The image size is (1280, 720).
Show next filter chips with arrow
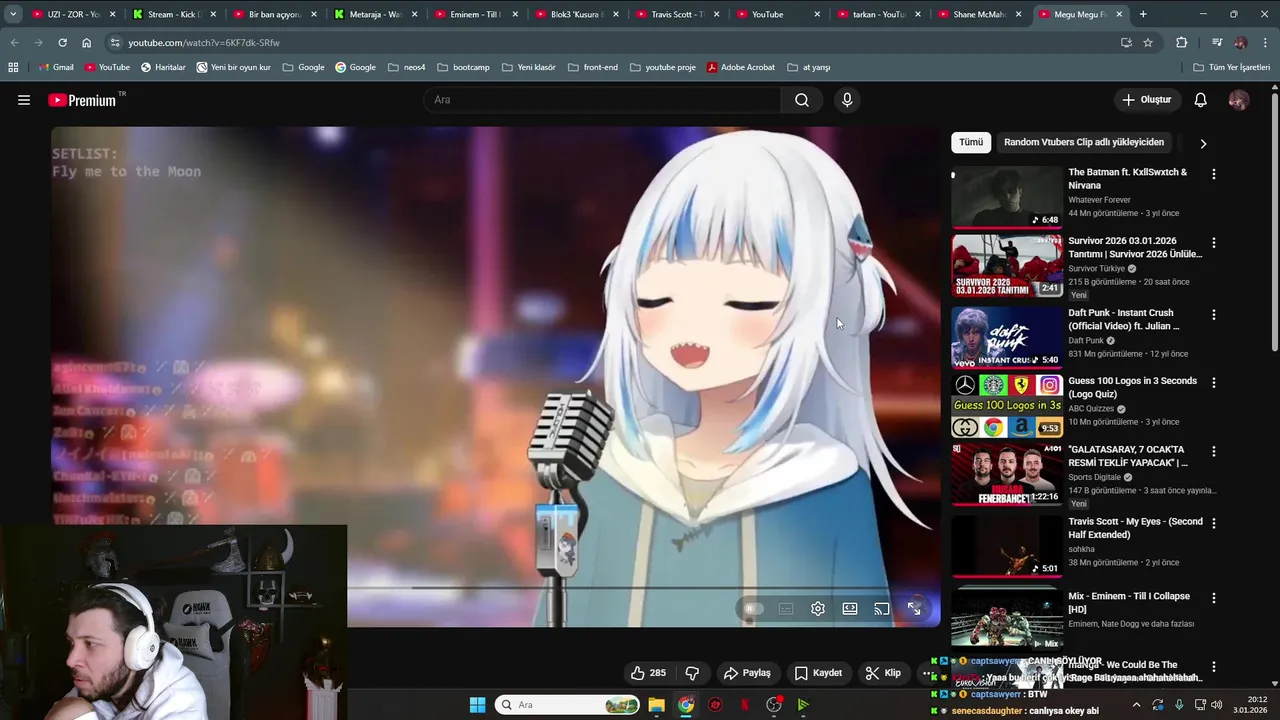1203,143
